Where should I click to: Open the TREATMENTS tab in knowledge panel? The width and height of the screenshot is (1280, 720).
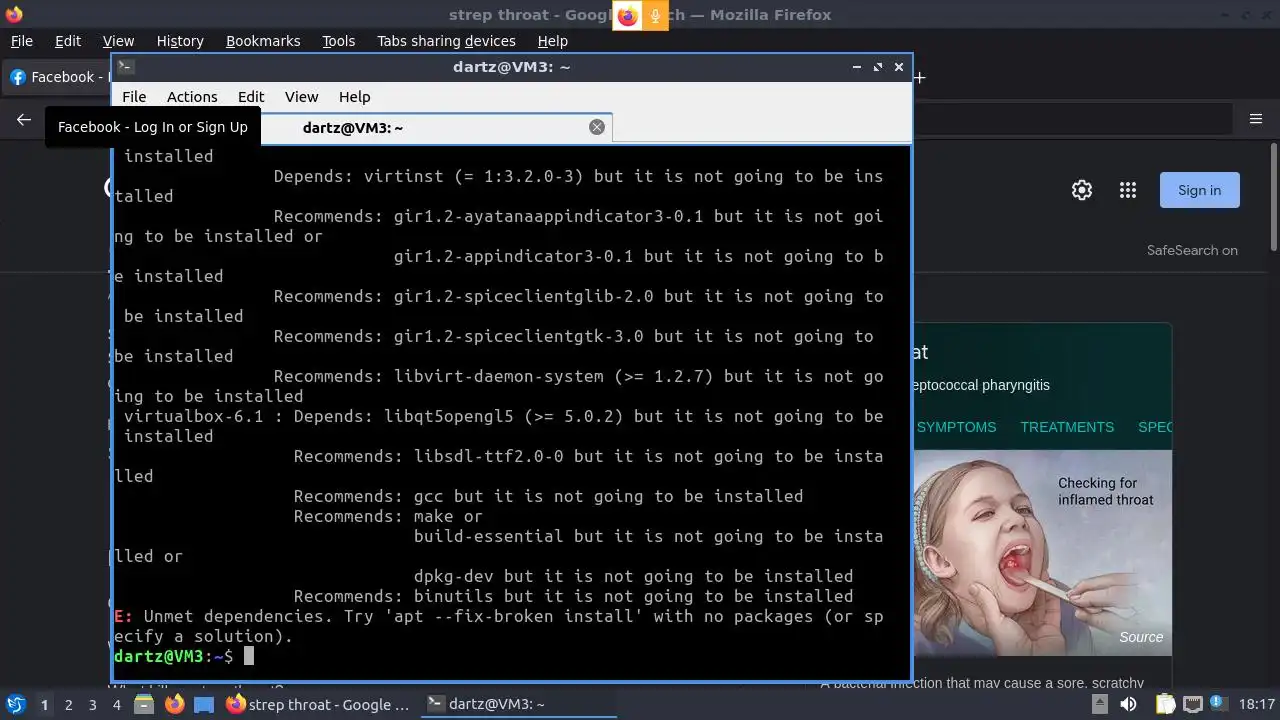point(1067,427)
